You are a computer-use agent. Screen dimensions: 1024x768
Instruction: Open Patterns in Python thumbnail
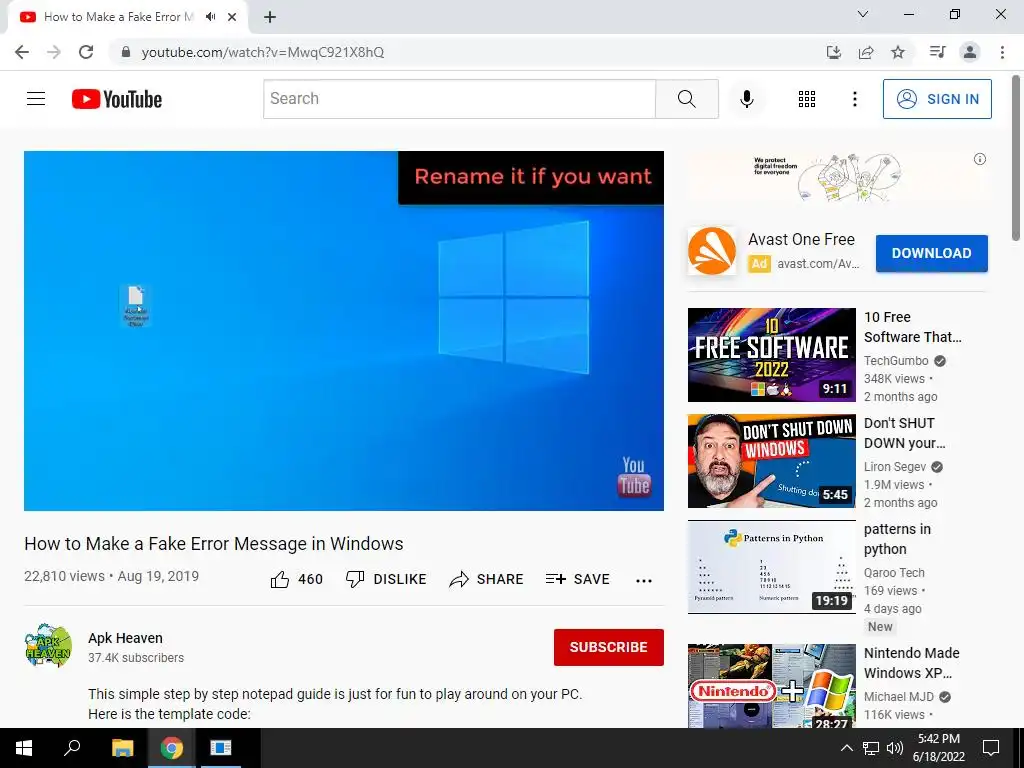[x=771, y=567]
